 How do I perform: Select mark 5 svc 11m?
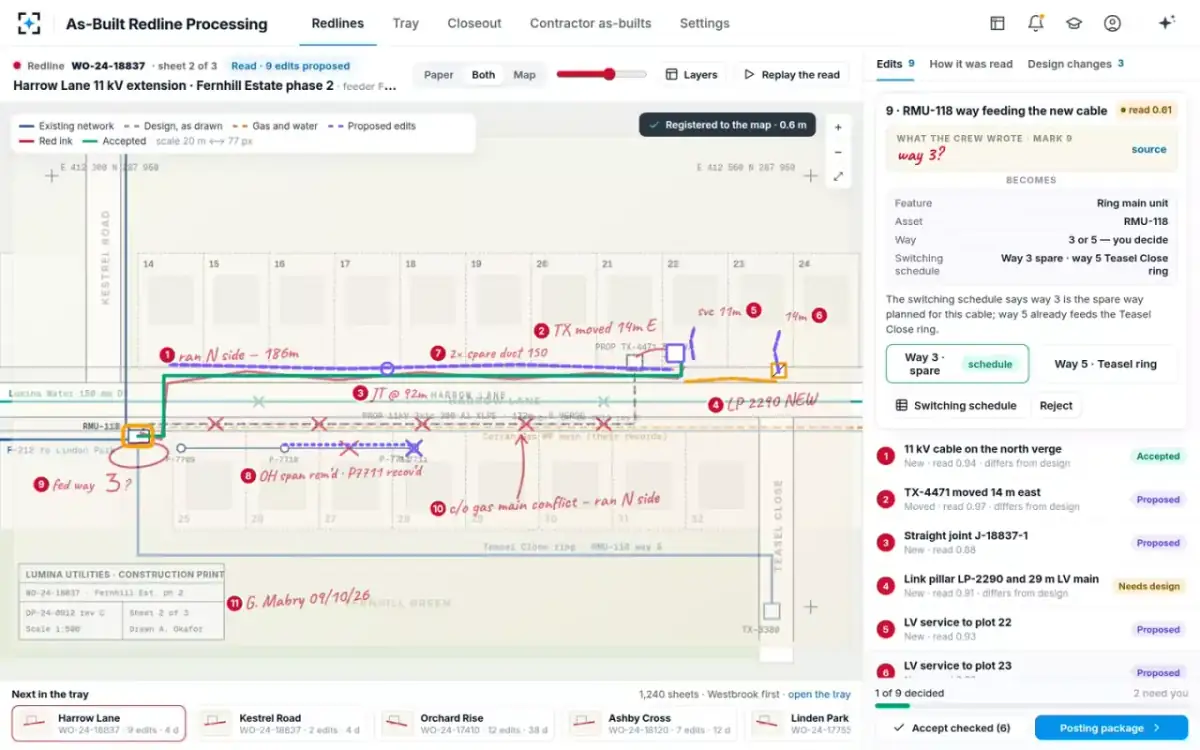pyautogui.click(x=753, y=311)
